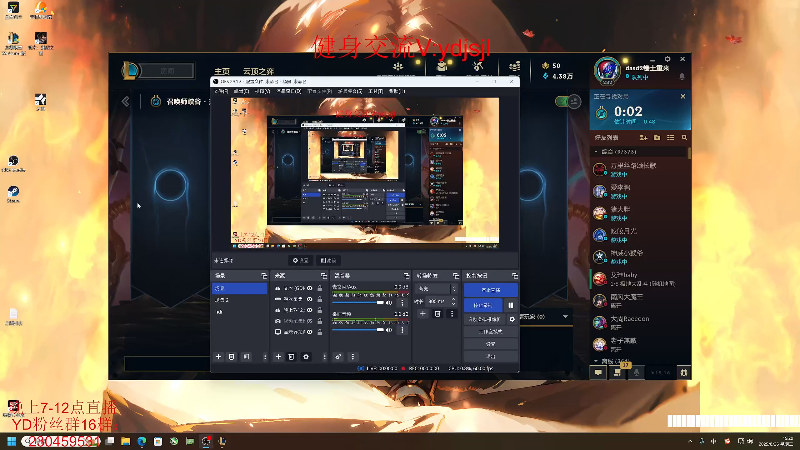The height and width of the screenshot is (450, 800).
Task: Collapse the first friends group arrow
Action: coord(596,152)
